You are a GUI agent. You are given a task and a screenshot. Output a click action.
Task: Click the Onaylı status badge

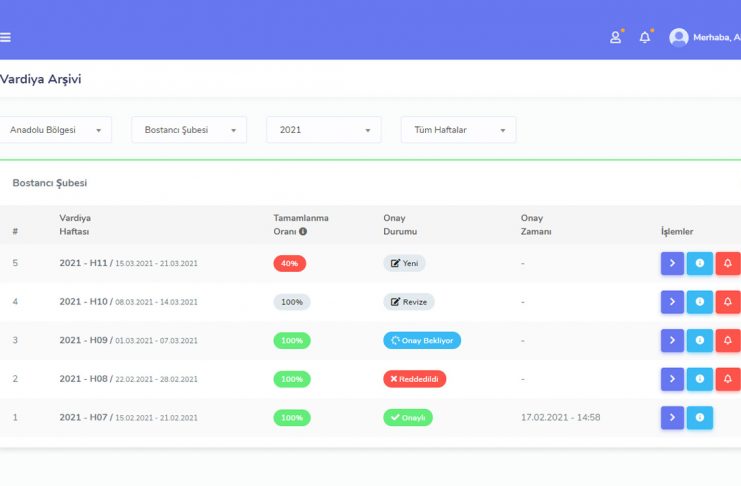click(x=408, y=417)
